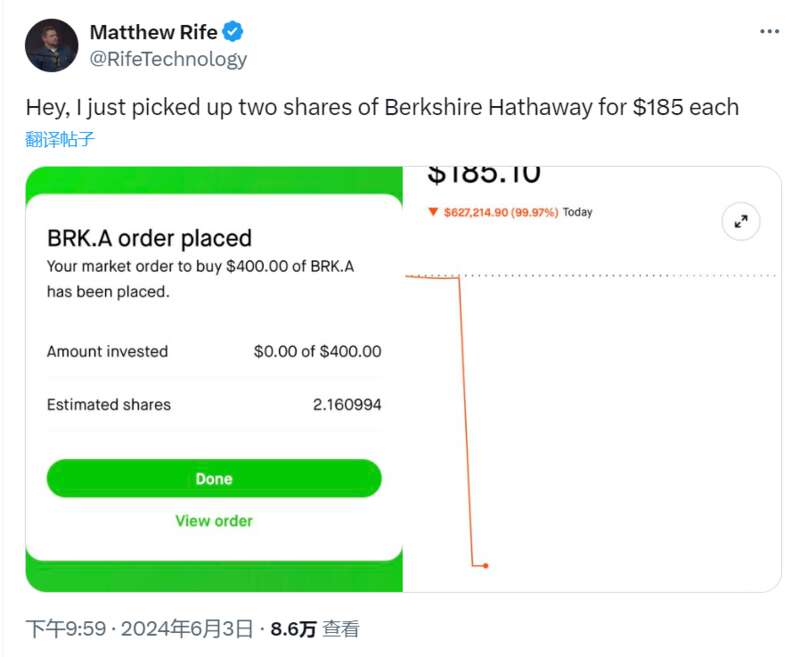800x657 pixels.
Task: Select the Estimated shares row showing 2.160994
Action: coord(214,405)
